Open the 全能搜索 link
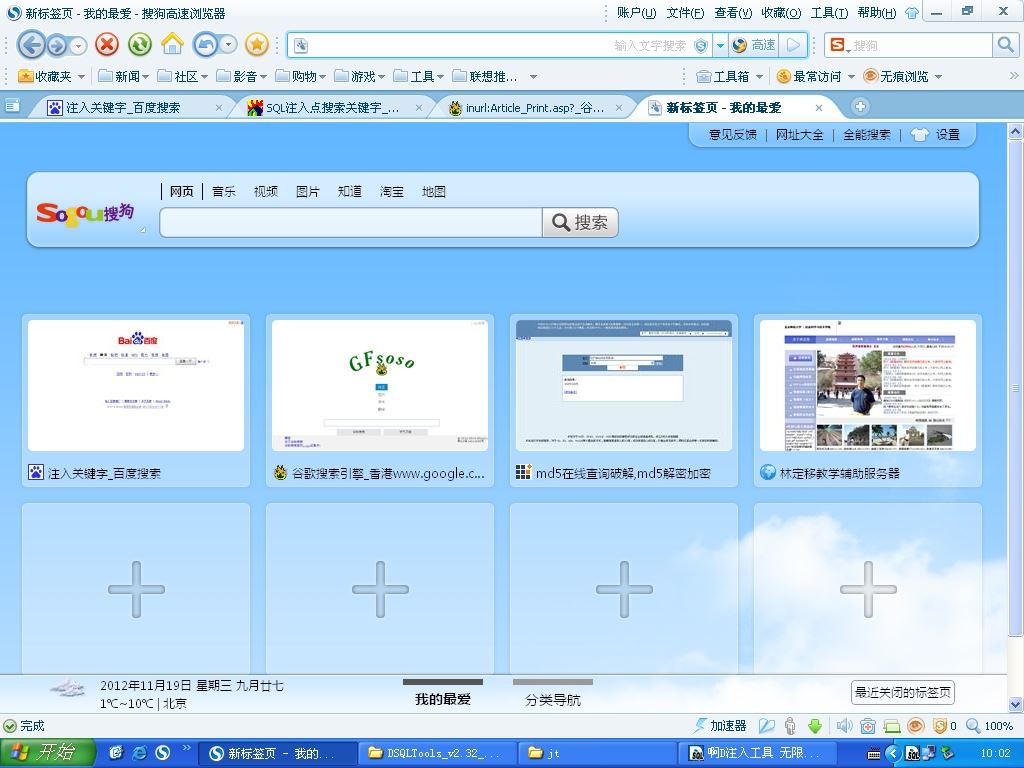The height and width of the screenshot is (768, 1024). pyautogui.click(x=867, y=135)
